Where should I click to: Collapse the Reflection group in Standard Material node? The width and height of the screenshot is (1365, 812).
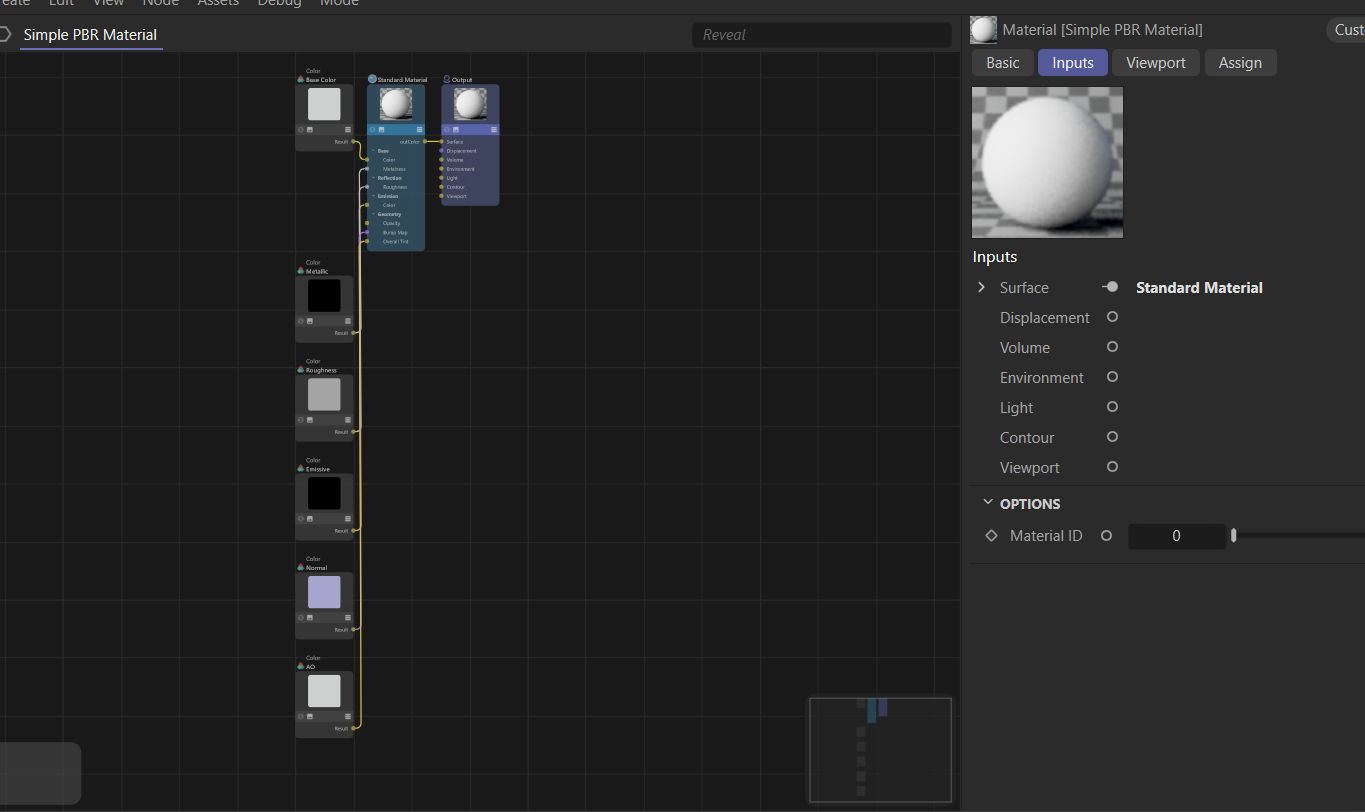point(373,178)
